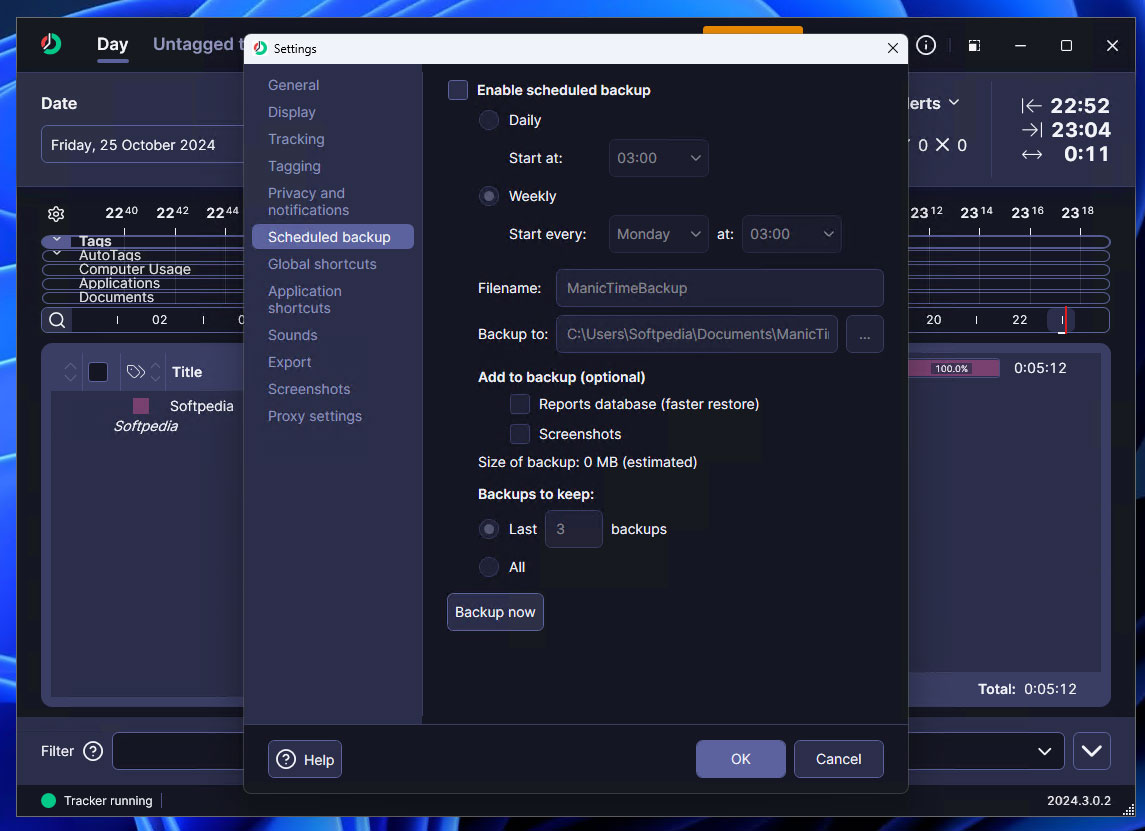1145x831 pixels.
Task: Click the Filename input field
Action: [719, 288]
